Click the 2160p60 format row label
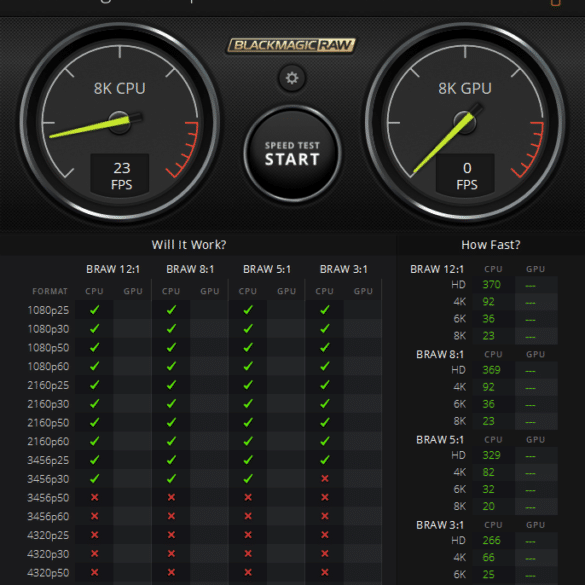 pyautogui.click(x=48, y=441)
